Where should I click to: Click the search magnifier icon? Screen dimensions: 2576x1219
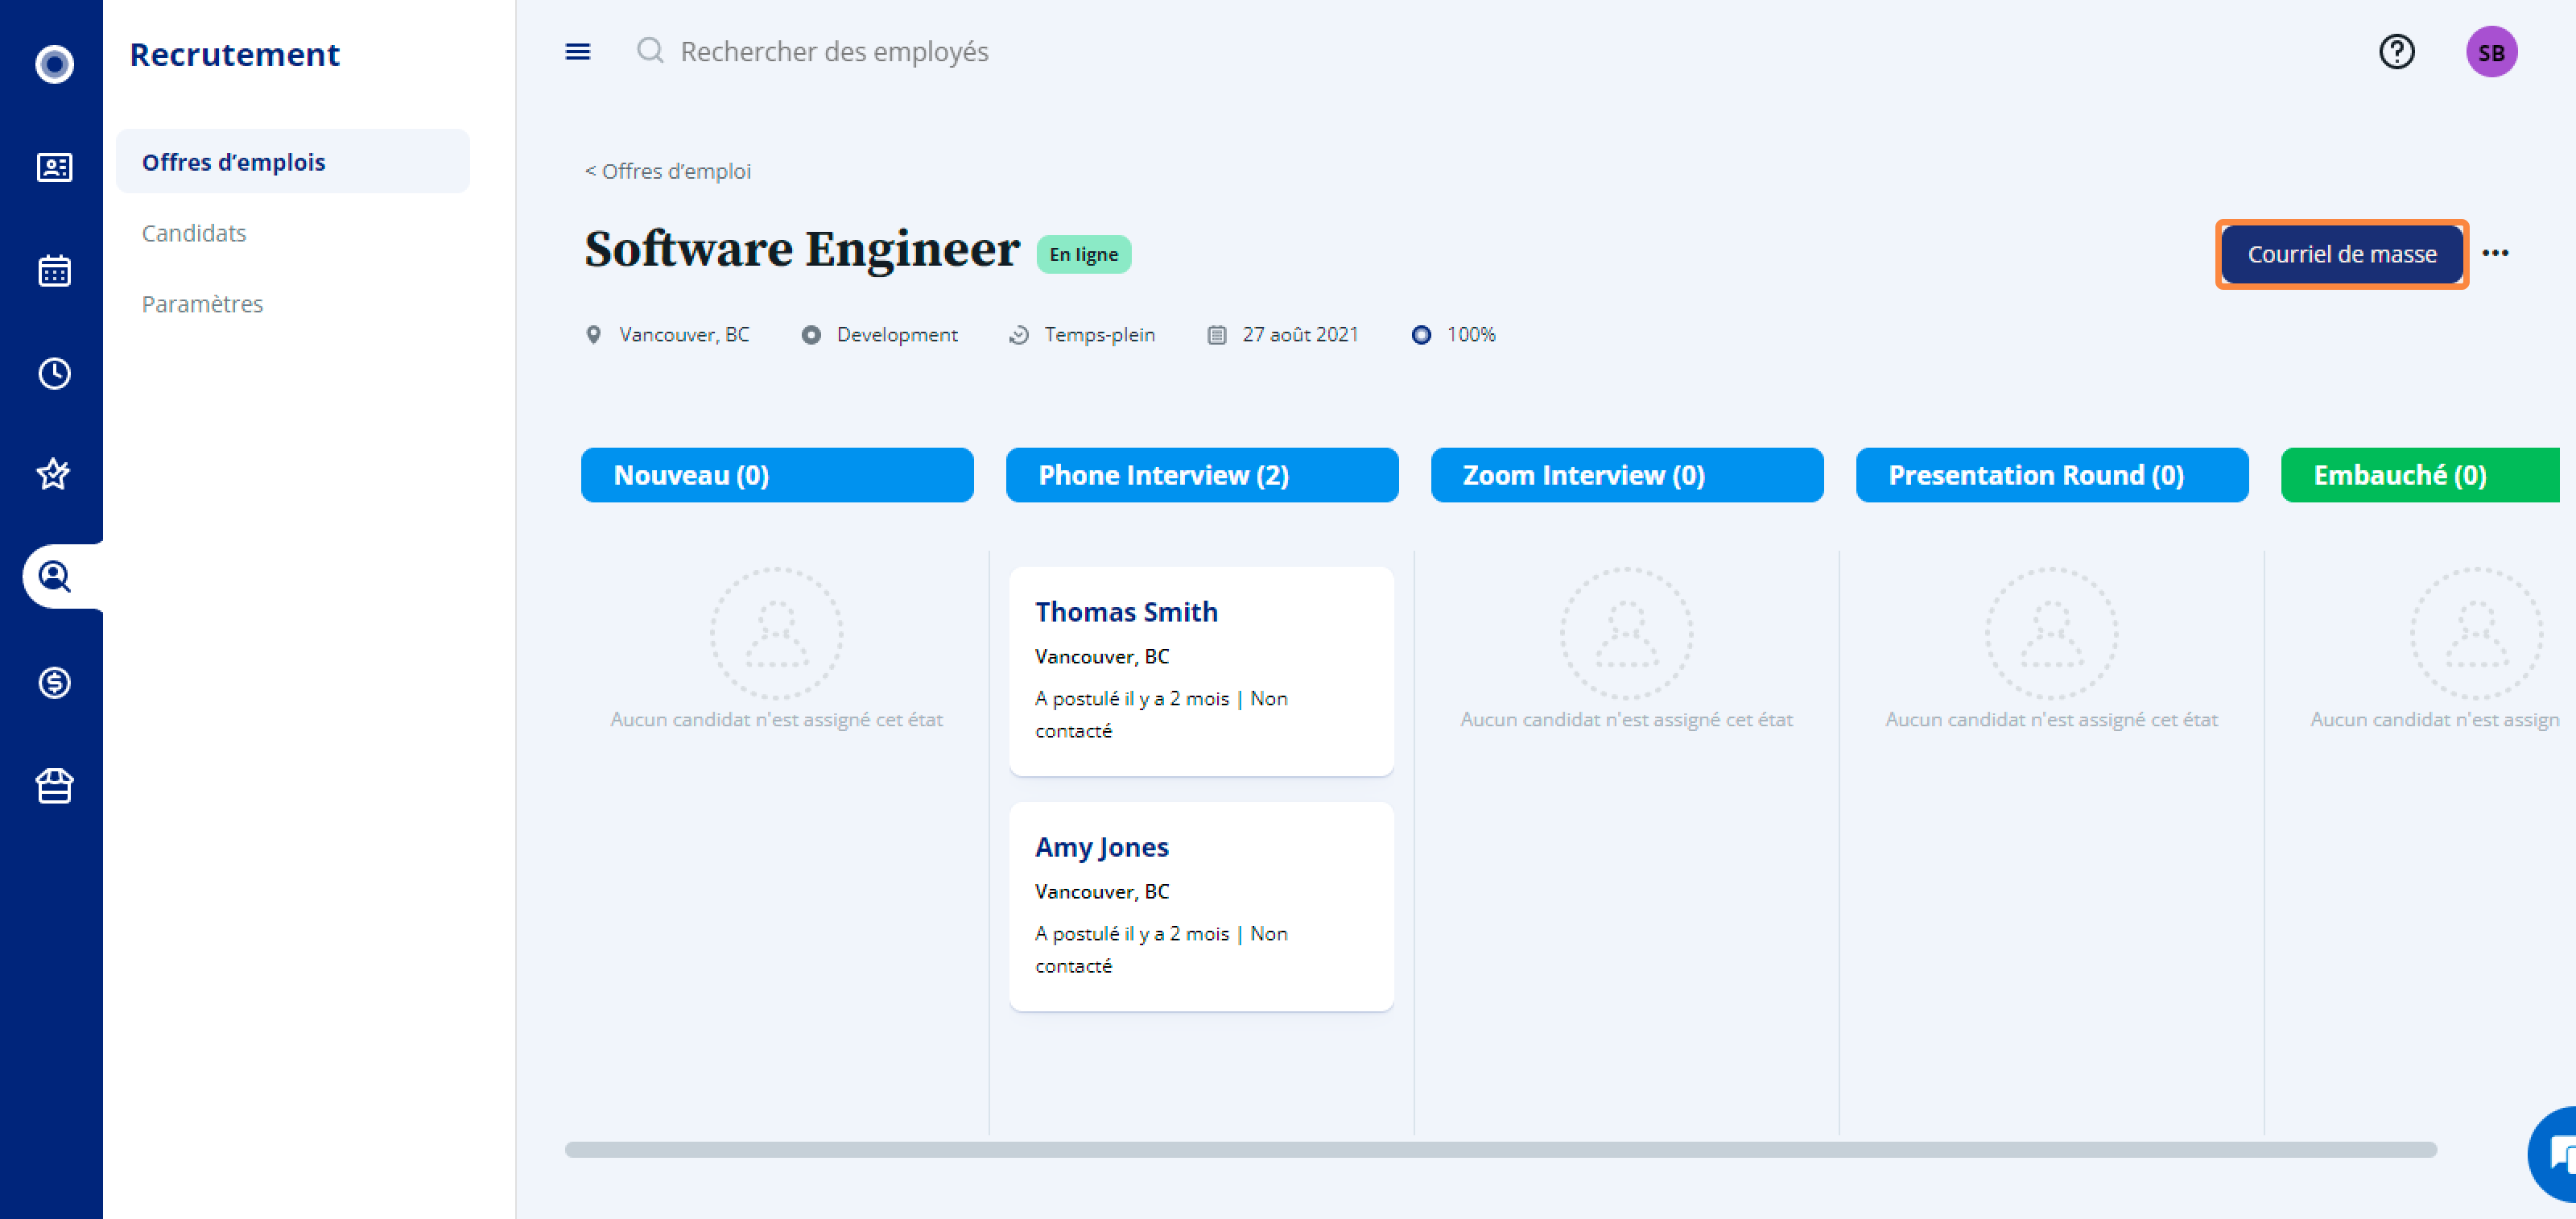pos(650,50)
